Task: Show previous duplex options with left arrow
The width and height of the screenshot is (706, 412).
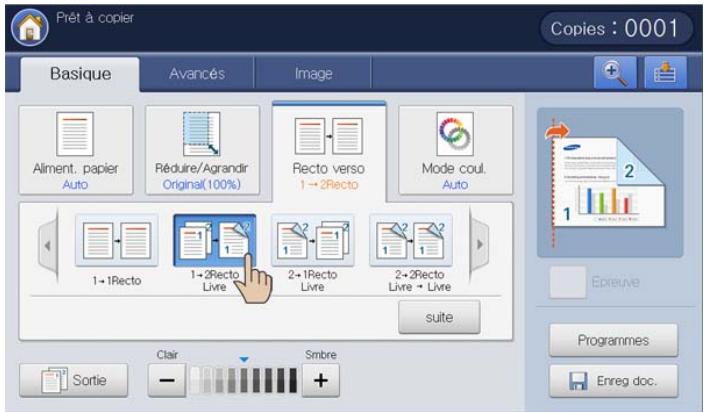Action: (x=48, y=245)
